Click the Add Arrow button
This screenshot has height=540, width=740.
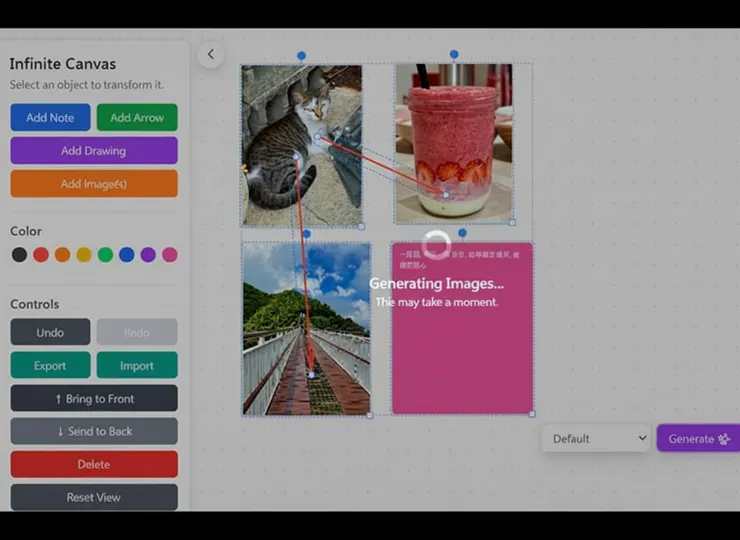[137, 118]
